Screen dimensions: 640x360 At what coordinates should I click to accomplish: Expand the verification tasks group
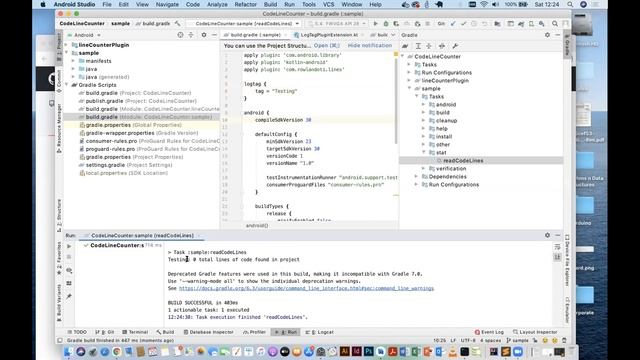pos(423,168)
